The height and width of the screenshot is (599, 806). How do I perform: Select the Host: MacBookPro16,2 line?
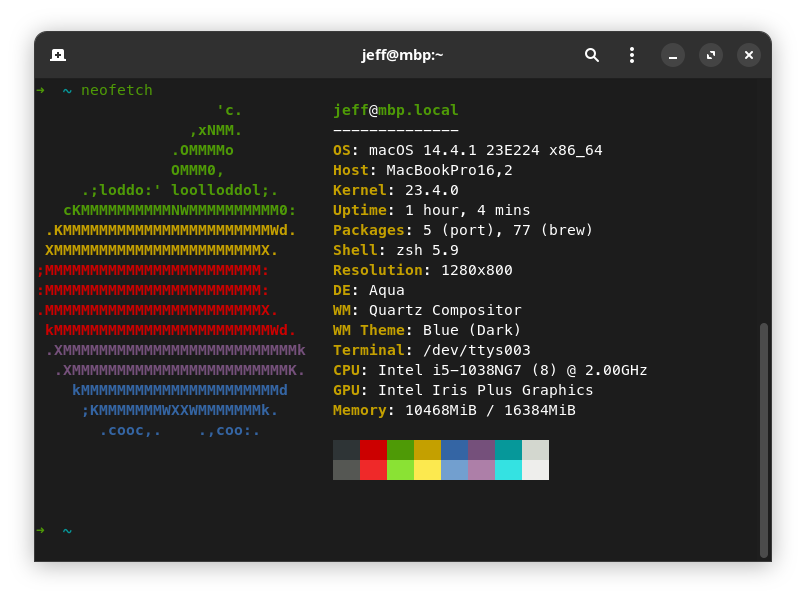click(423, 170)
